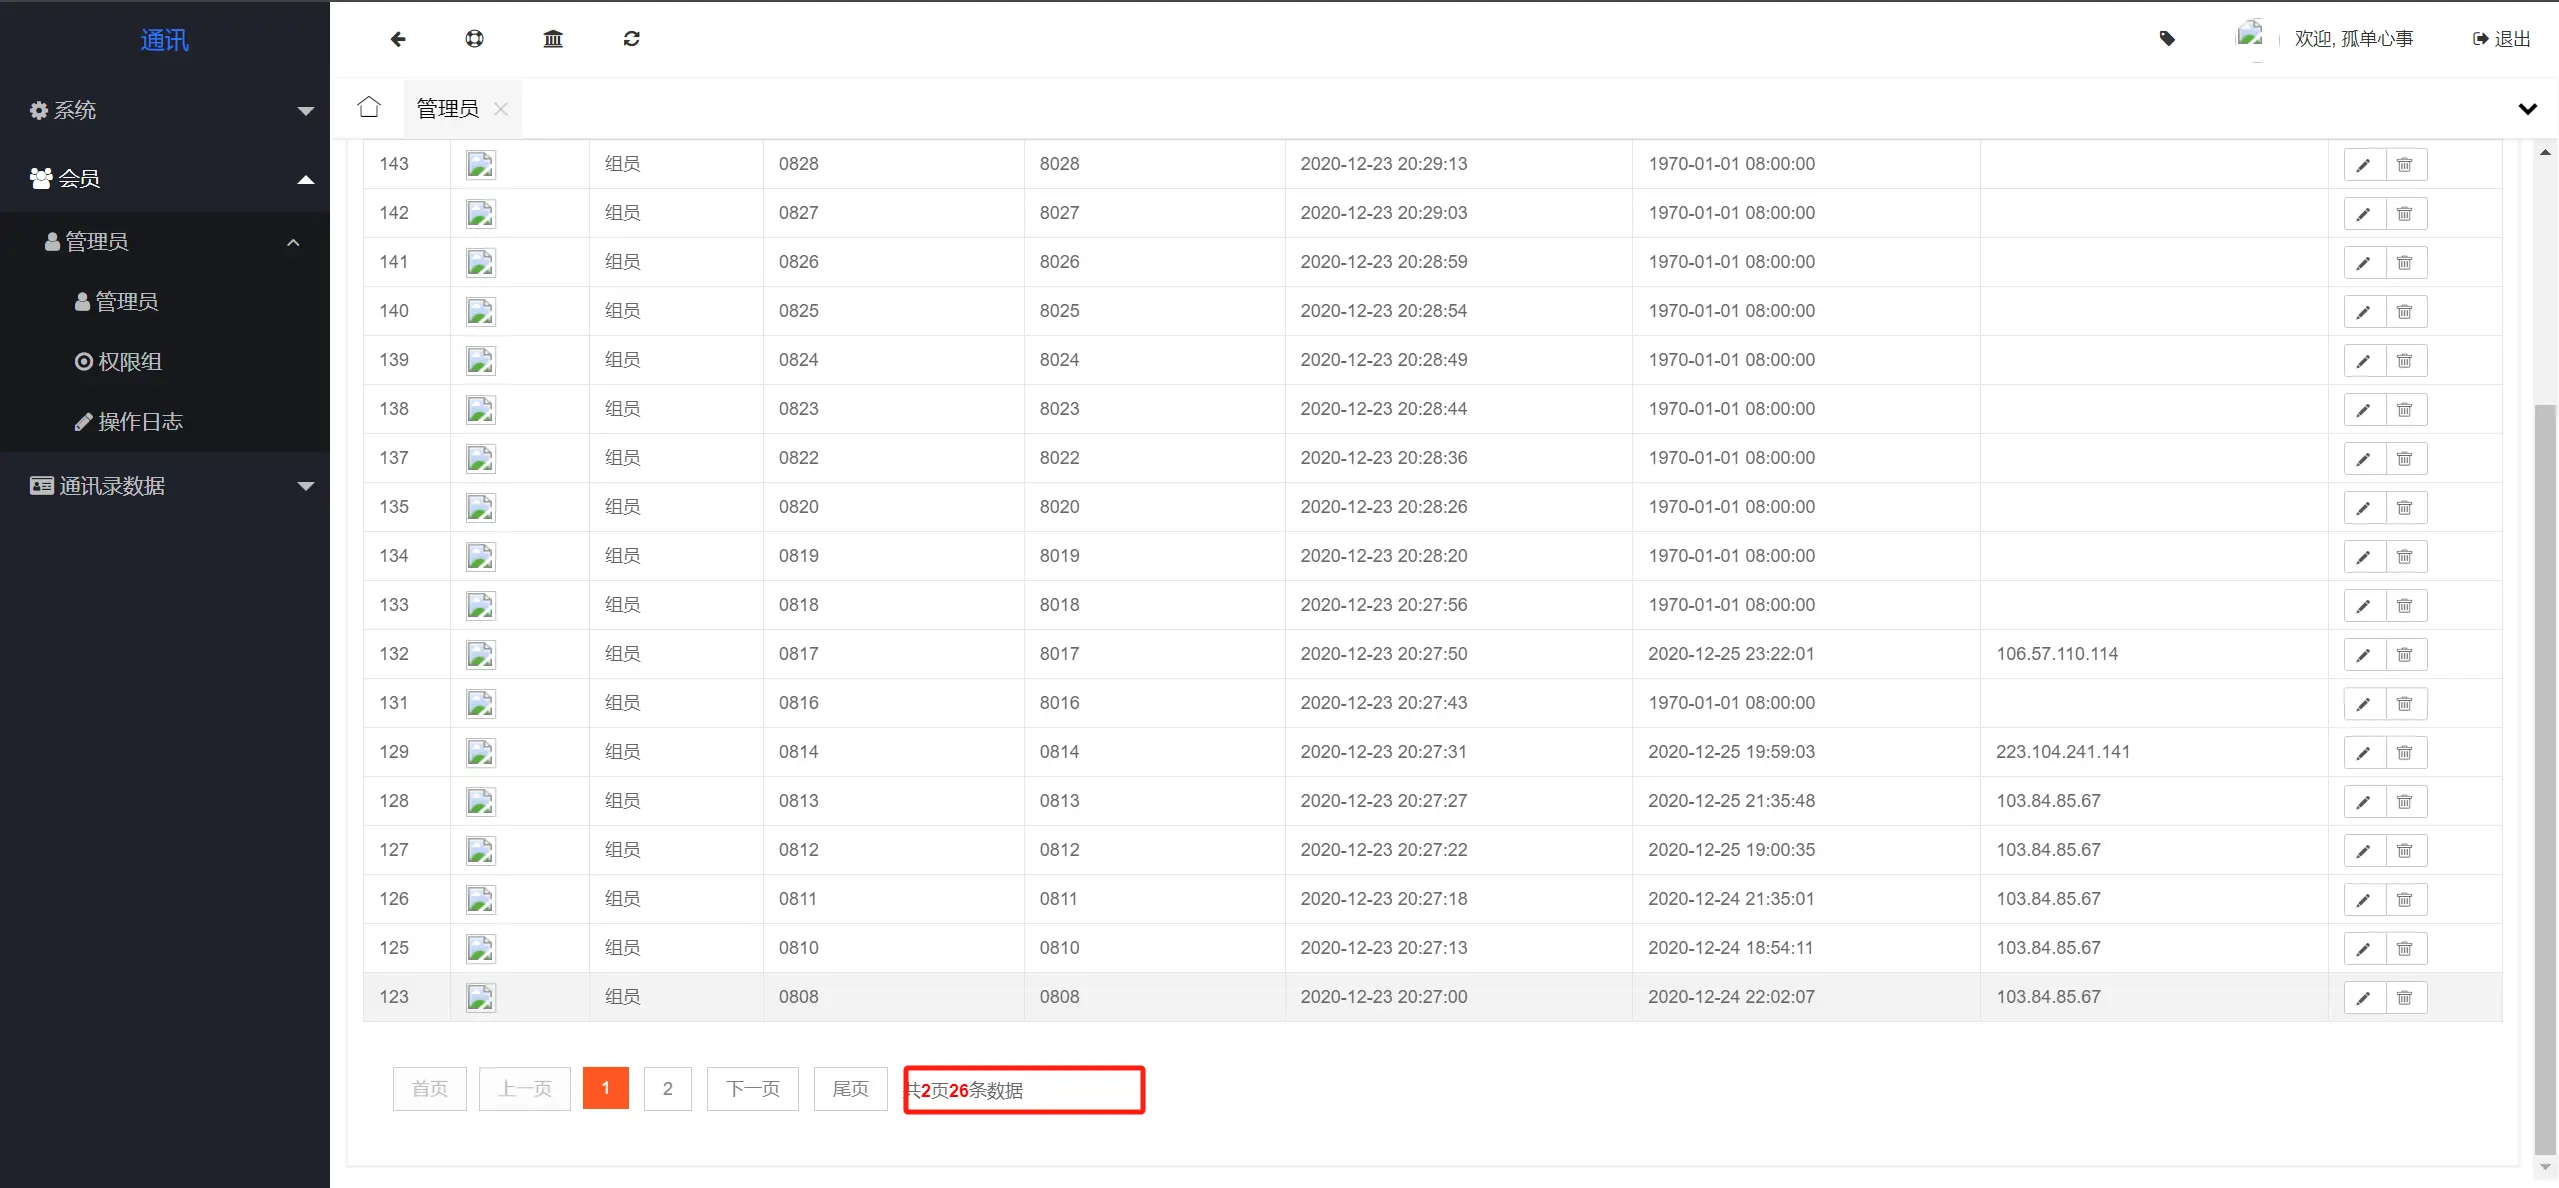
Task: Click the home icon in tab bar
Action: tap(369, 107)
